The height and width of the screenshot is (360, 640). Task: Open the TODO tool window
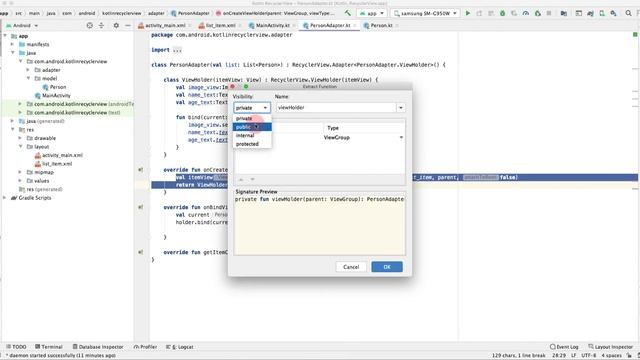pyautogui.click(x=16, y=347)
